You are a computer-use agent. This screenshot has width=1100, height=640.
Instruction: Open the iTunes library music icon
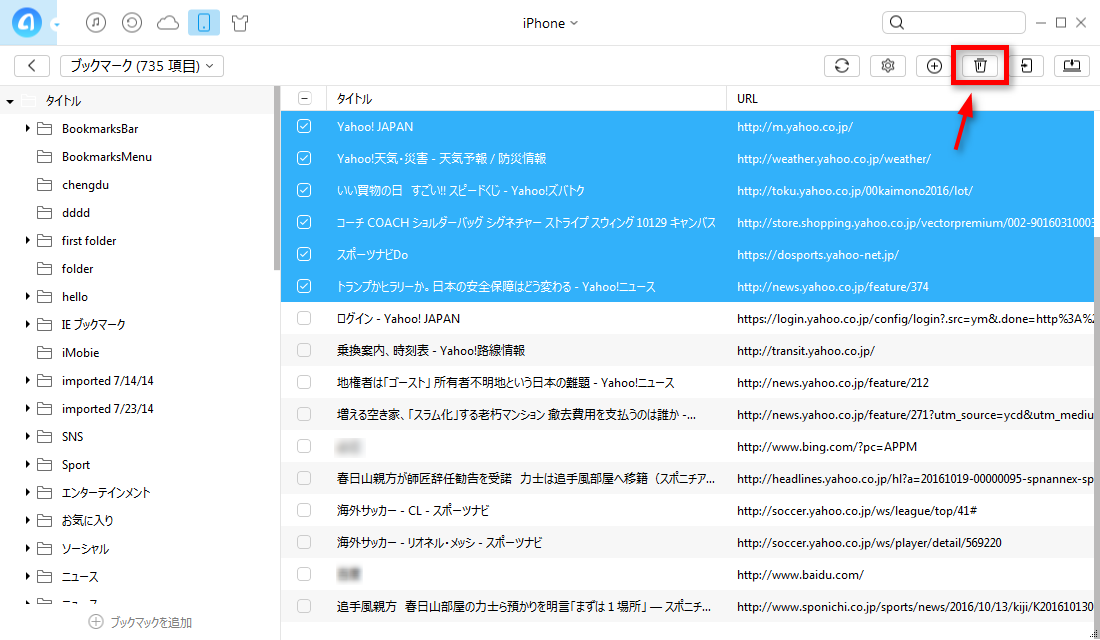(95, 22)
